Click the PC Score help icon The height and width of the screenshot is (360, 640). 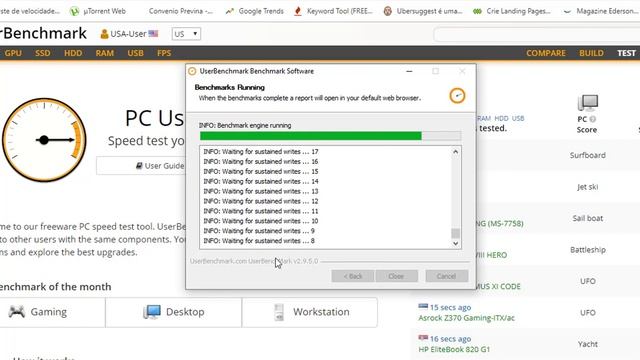[x=593, y=119]
